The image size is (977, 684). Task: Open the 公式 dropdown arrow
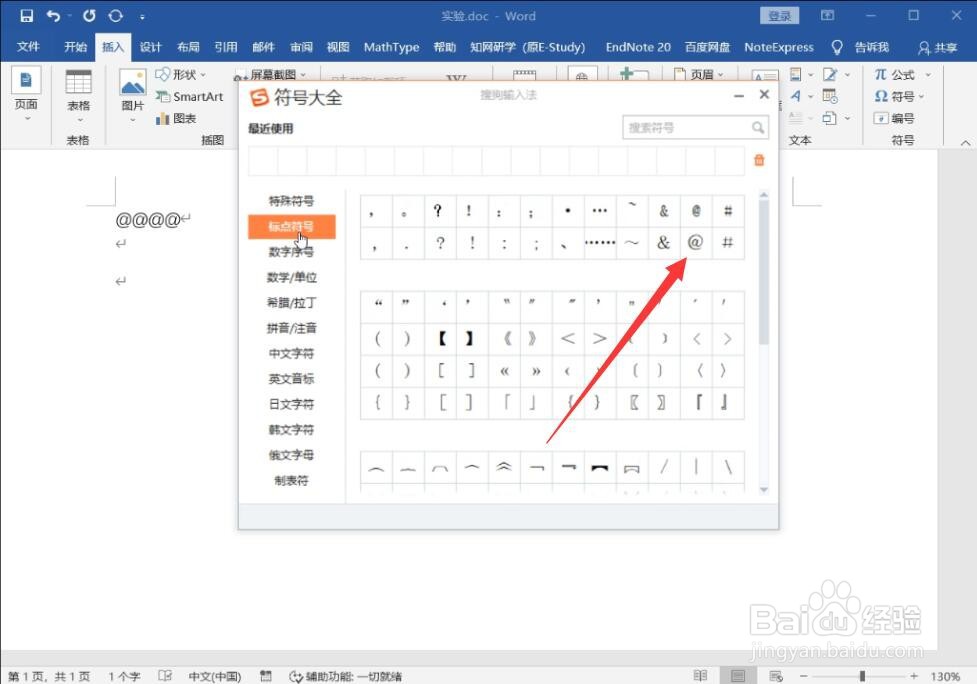pyautogui.click(x=928, y=75)
